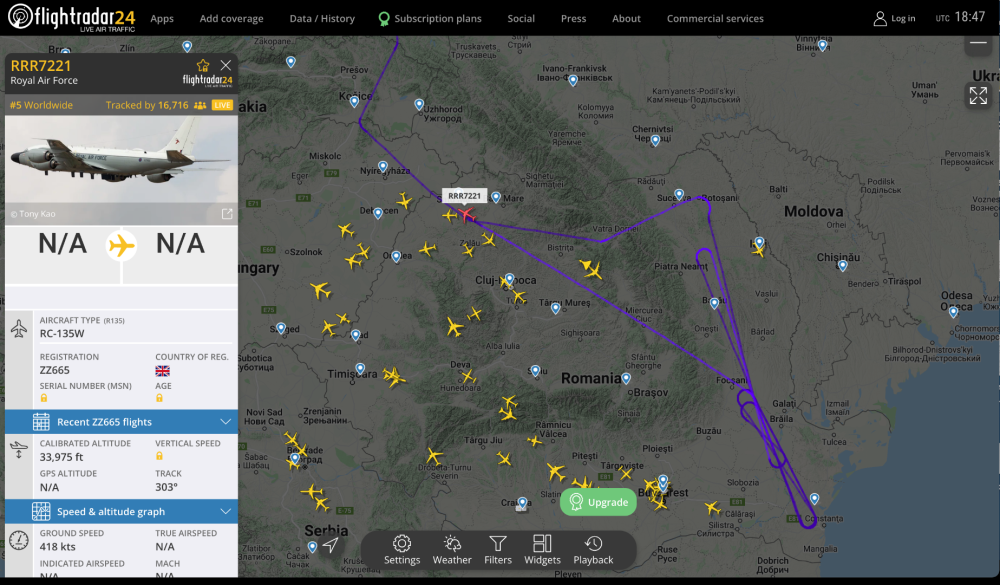Enter fullscreen map view
The width and height of the screenshot is (1000, 585).
click(977, 95)
